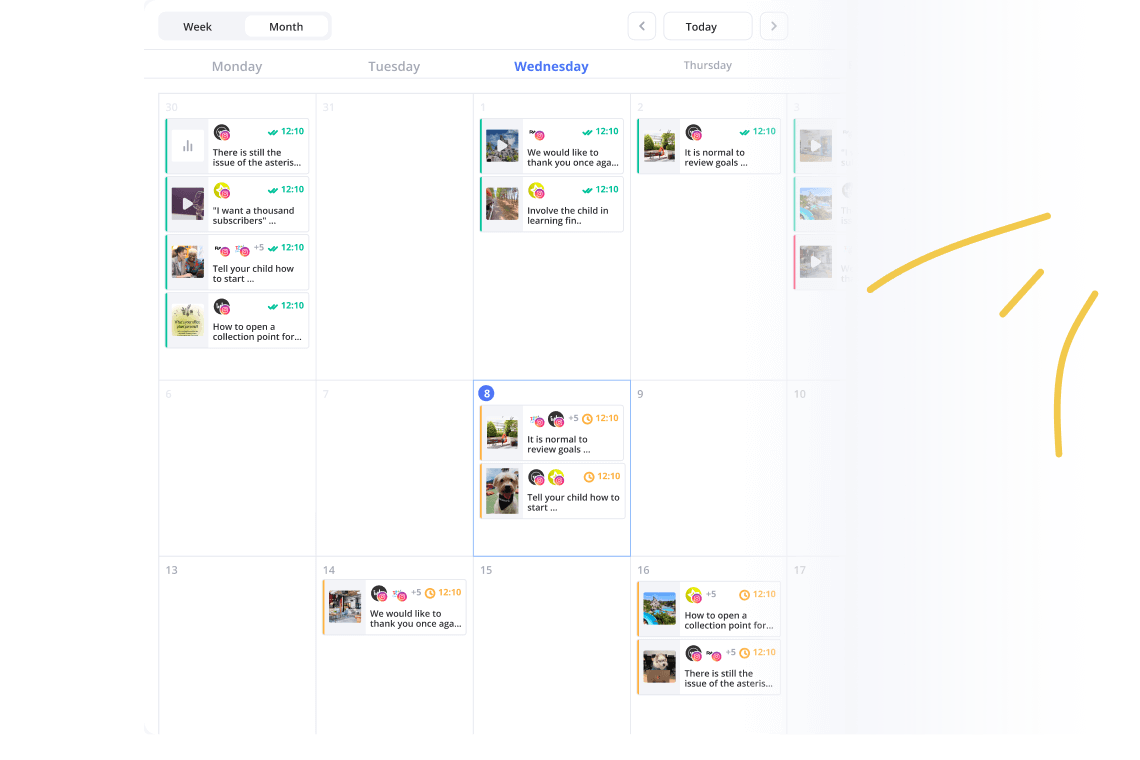Select the Wednesday column header
This screenshot has width=1140, height=760.
(x=551, y=65)
